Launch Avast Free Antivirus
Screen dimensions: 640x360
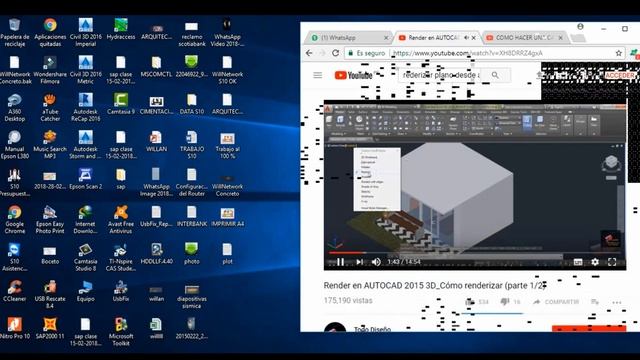tap(121, 220)
